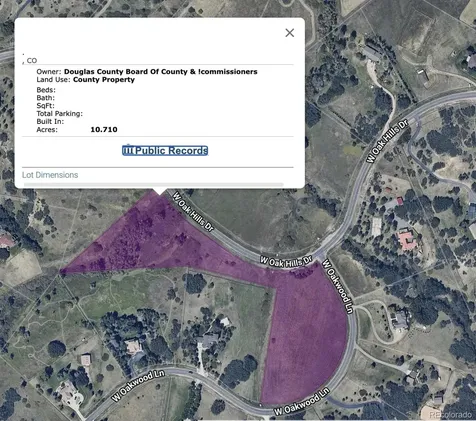Image resolution: width=476 pixels, height=421 pixels.
Task: Click the W Oak Hills Dr label just below popup
Action: click(193, 212)
